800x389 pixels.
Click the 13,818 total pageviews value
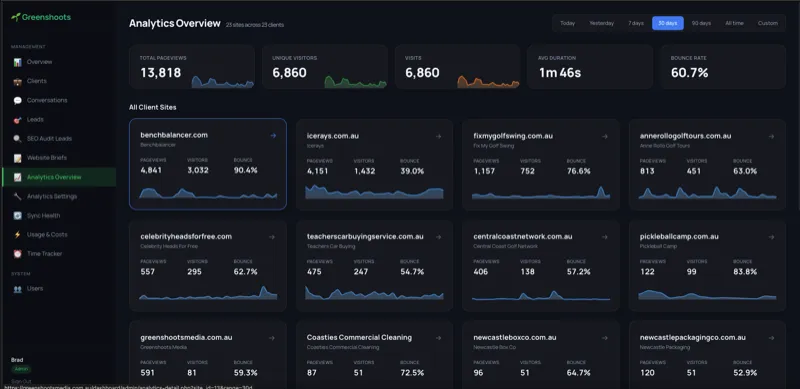click(161, 73)
